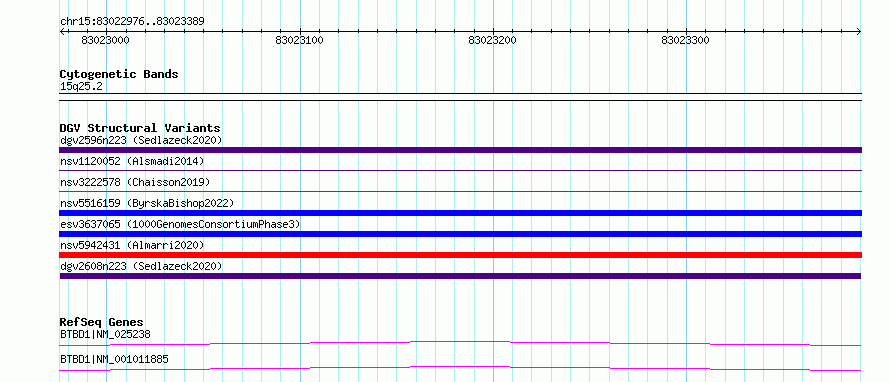Viewport: 890px width, 382px height.
Task: Select the 15q25.2 band label
Action: coord(81,87)
